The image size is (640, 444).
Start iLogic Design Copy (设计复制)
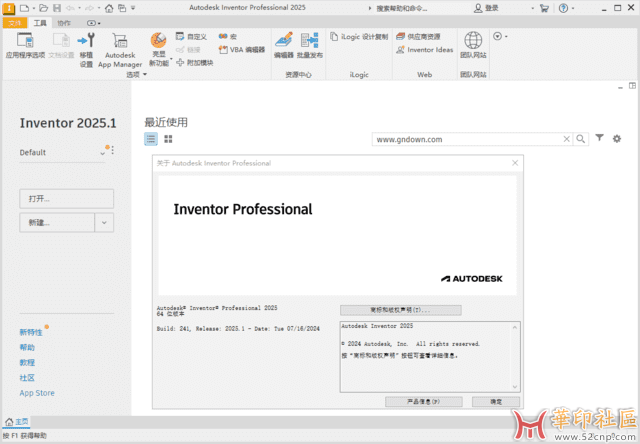[359, 37]
